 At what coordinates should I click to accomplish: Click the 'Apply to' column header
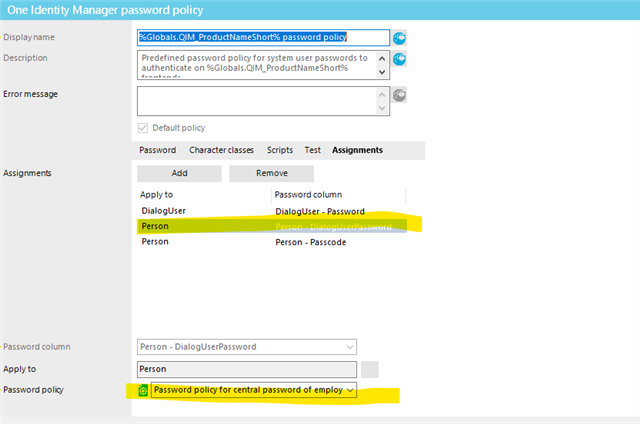156,195
